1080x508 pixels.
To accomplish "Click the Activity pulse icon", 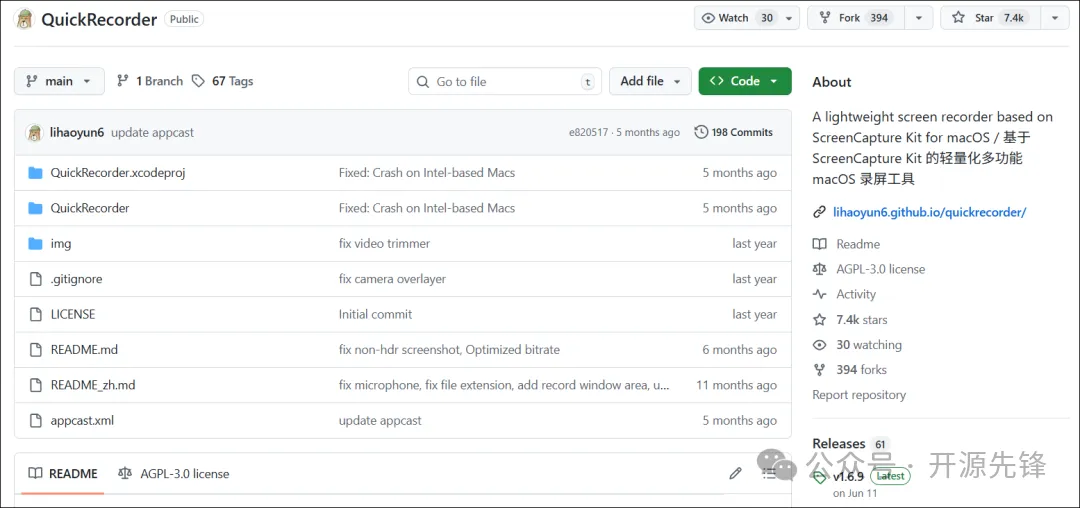I will tap(820, 294).
